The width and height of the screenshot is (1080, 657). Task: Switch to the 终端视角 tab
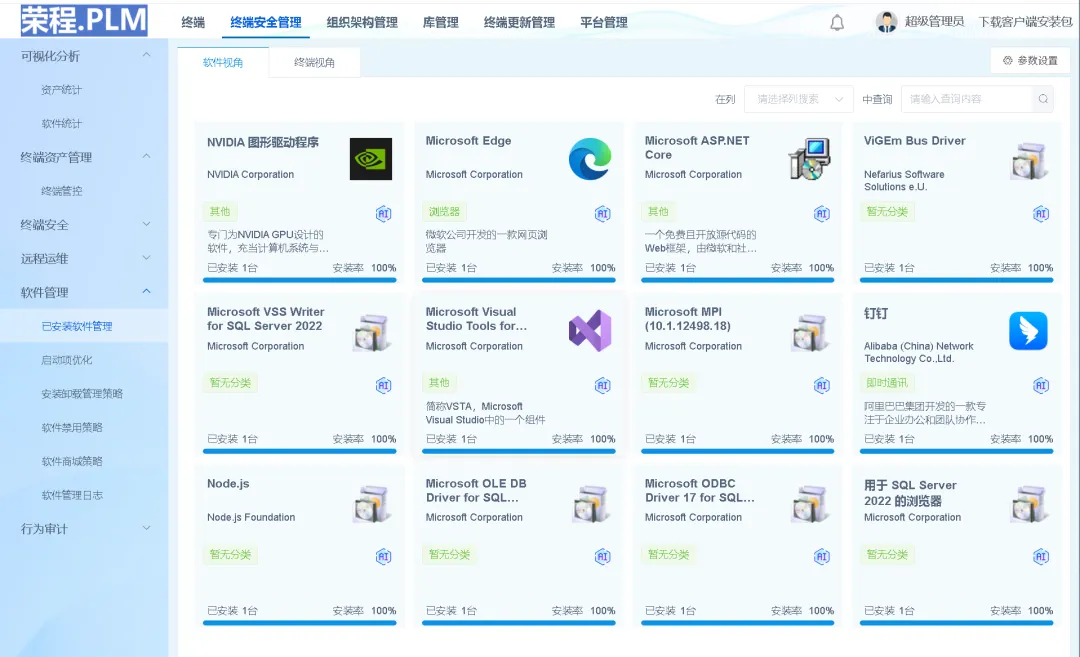tap(314, 62)
